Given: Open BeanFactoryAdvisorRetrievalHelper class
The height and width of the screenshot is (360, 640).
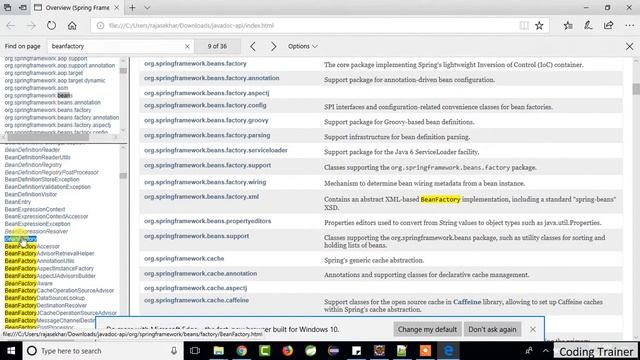Looking at the screenshot, I should click(49, 253).
